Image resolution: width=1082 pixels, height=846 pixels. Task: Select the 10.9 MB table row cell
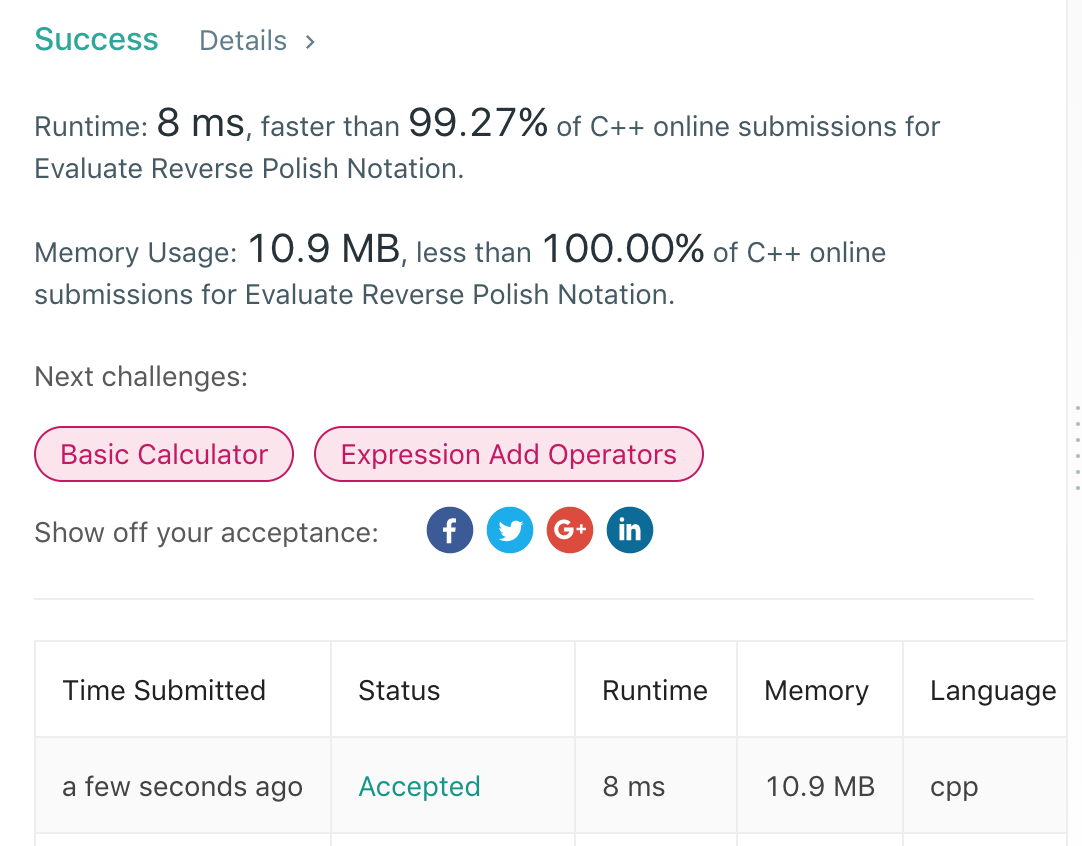pyautogui.click(x=820, y=787)
